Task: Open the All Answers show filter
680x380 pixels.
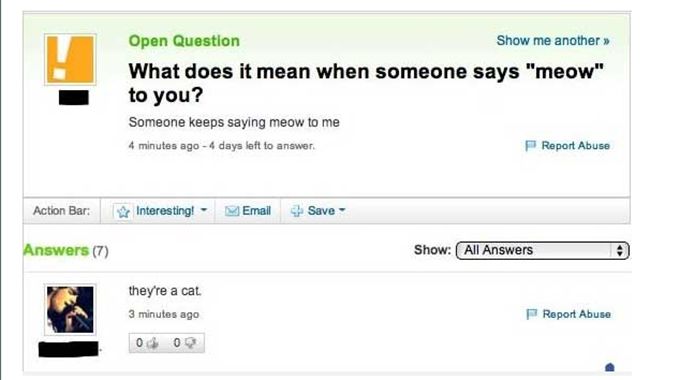Action: pos(542,250)
